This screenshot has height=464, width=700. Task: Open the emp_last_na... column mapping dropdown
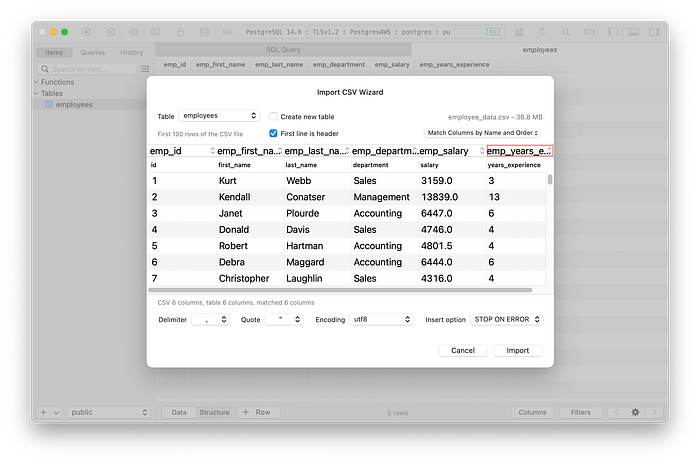317,151
